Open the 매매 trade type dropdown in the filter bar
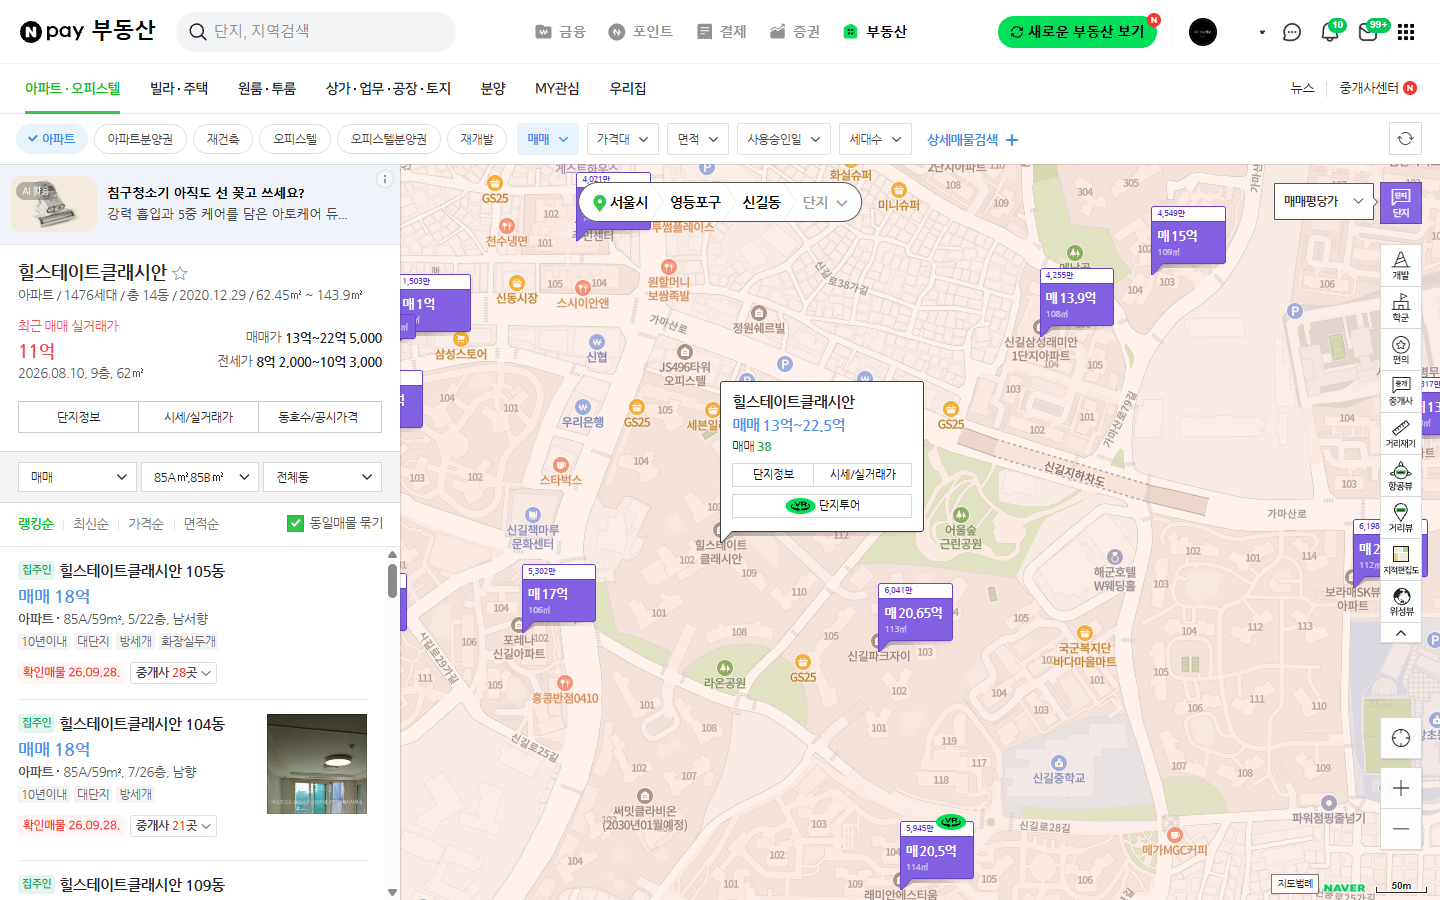 [x=548, y=139]
